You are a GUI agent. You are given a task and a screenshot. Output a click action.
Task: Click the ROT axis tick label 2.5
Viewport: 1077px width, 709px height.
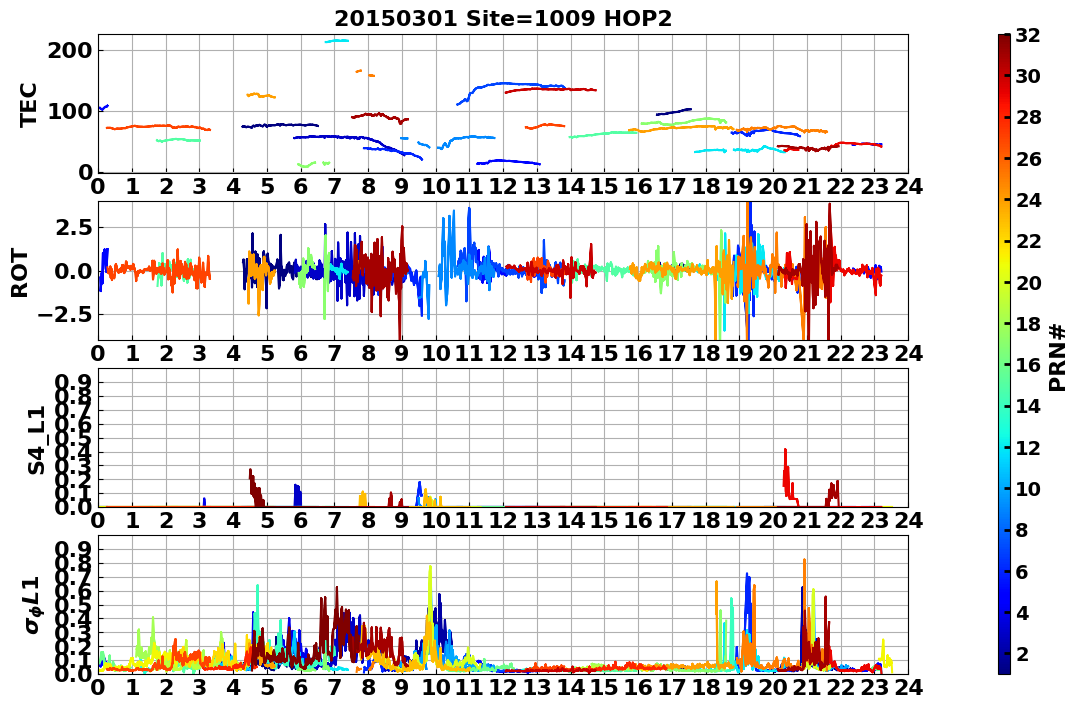coord(74,227)
